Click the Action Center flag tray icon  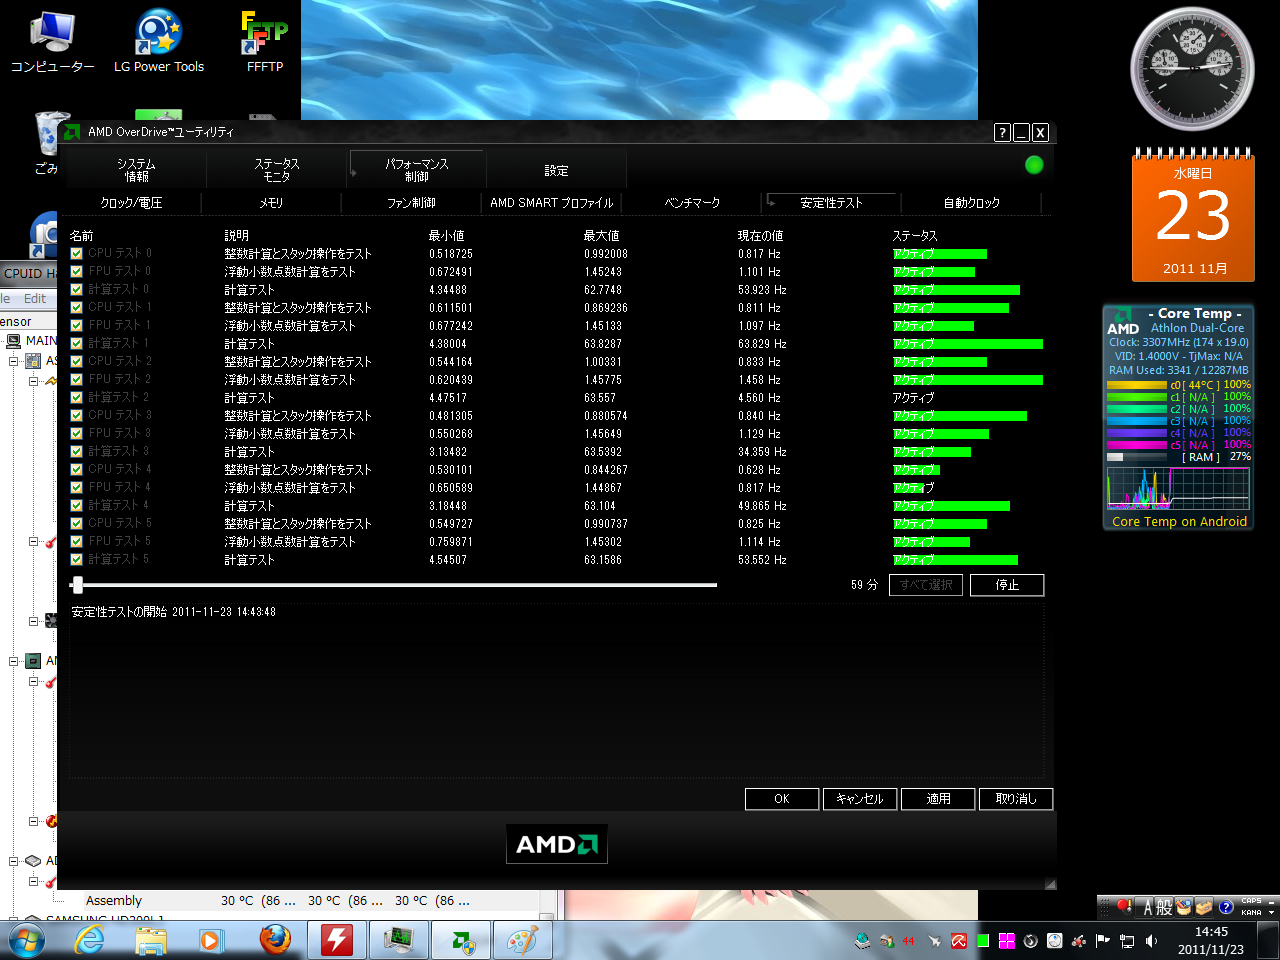click(1103, 941)
